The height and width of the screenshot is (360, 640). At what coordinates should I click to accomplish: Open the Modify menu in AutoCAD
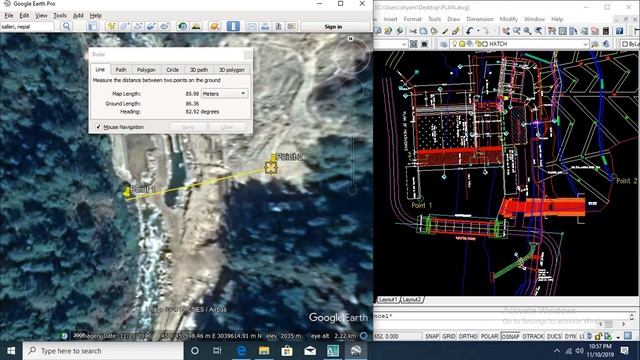point(509,19)
